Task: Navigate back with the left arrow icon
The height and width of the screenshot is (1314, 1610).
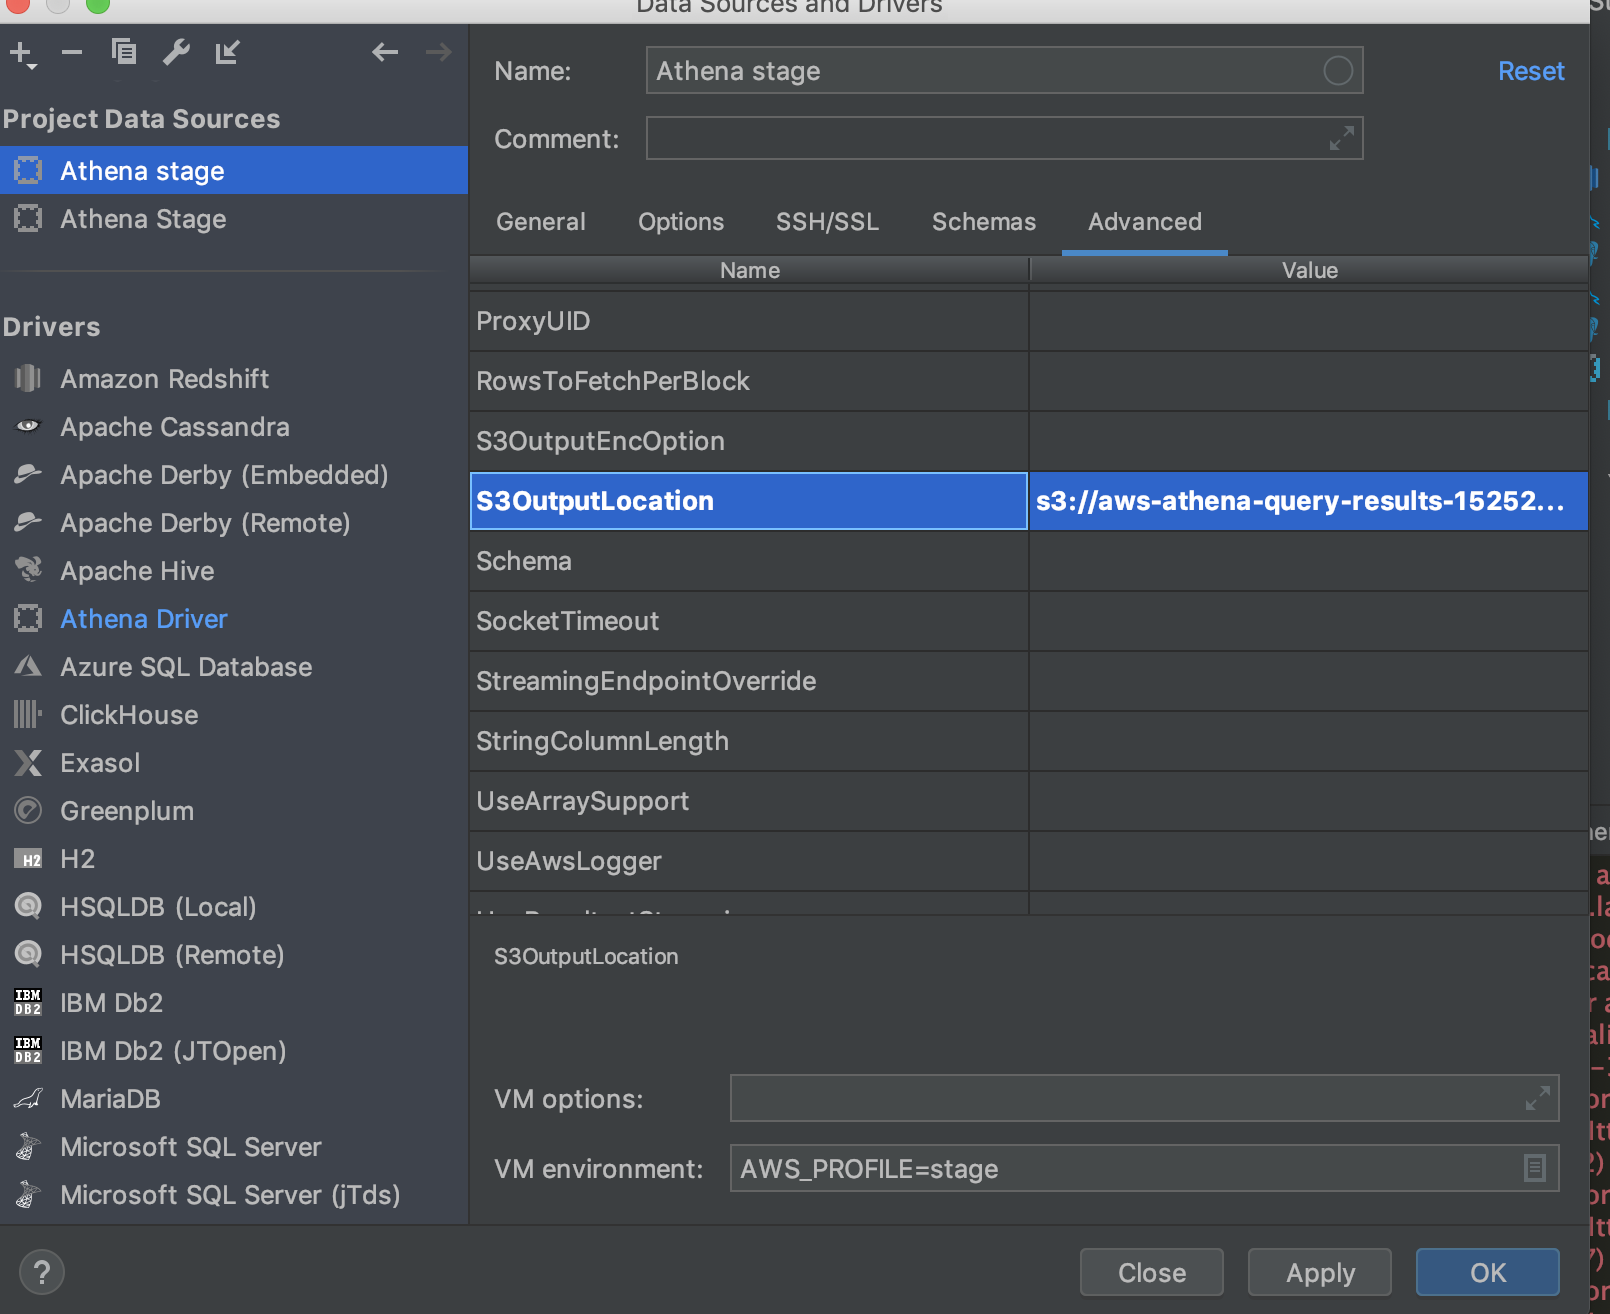Action: tap(385, 52)
